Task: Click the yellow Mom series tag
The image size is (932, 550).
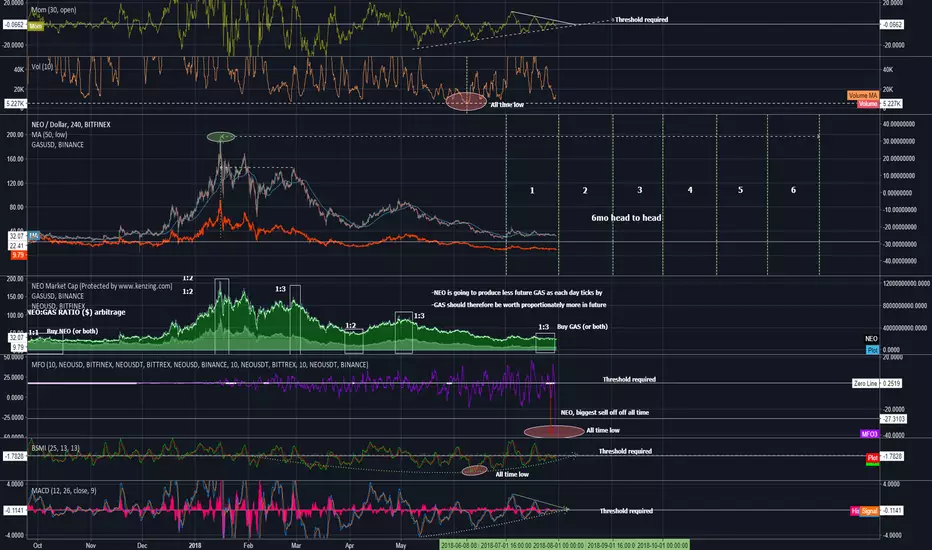Action: pos(35,26)
